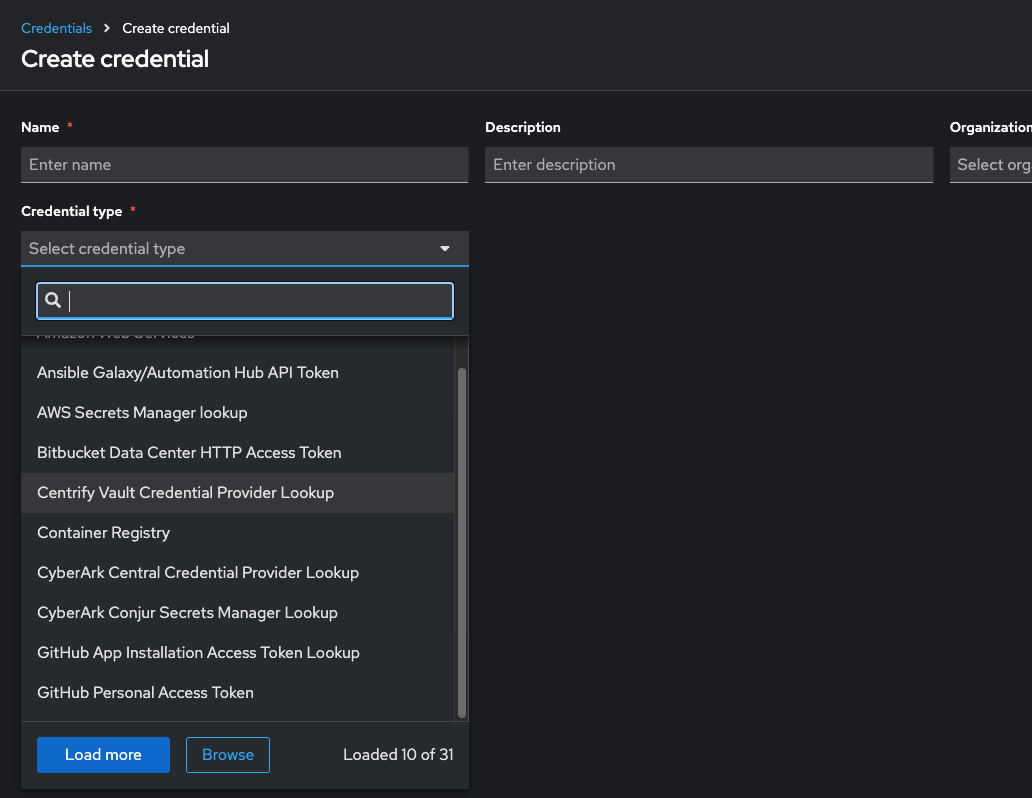The height and width of the screenshot is (798, 1032).
Task: Click the Name input field
Action: click(244, 165)
